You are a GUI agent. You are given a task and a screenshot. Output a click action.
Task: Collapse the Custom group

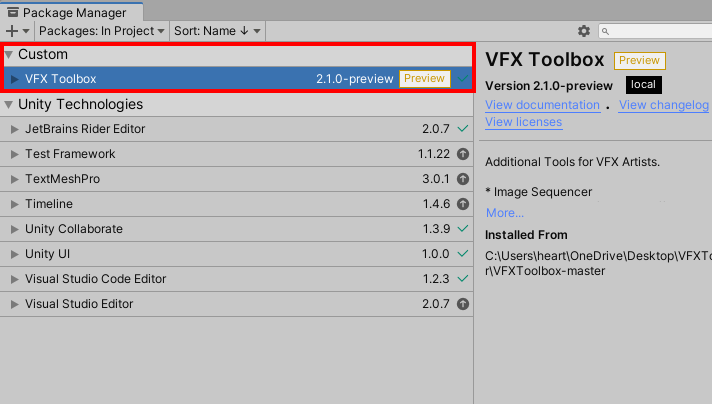[x=8, y=54]
